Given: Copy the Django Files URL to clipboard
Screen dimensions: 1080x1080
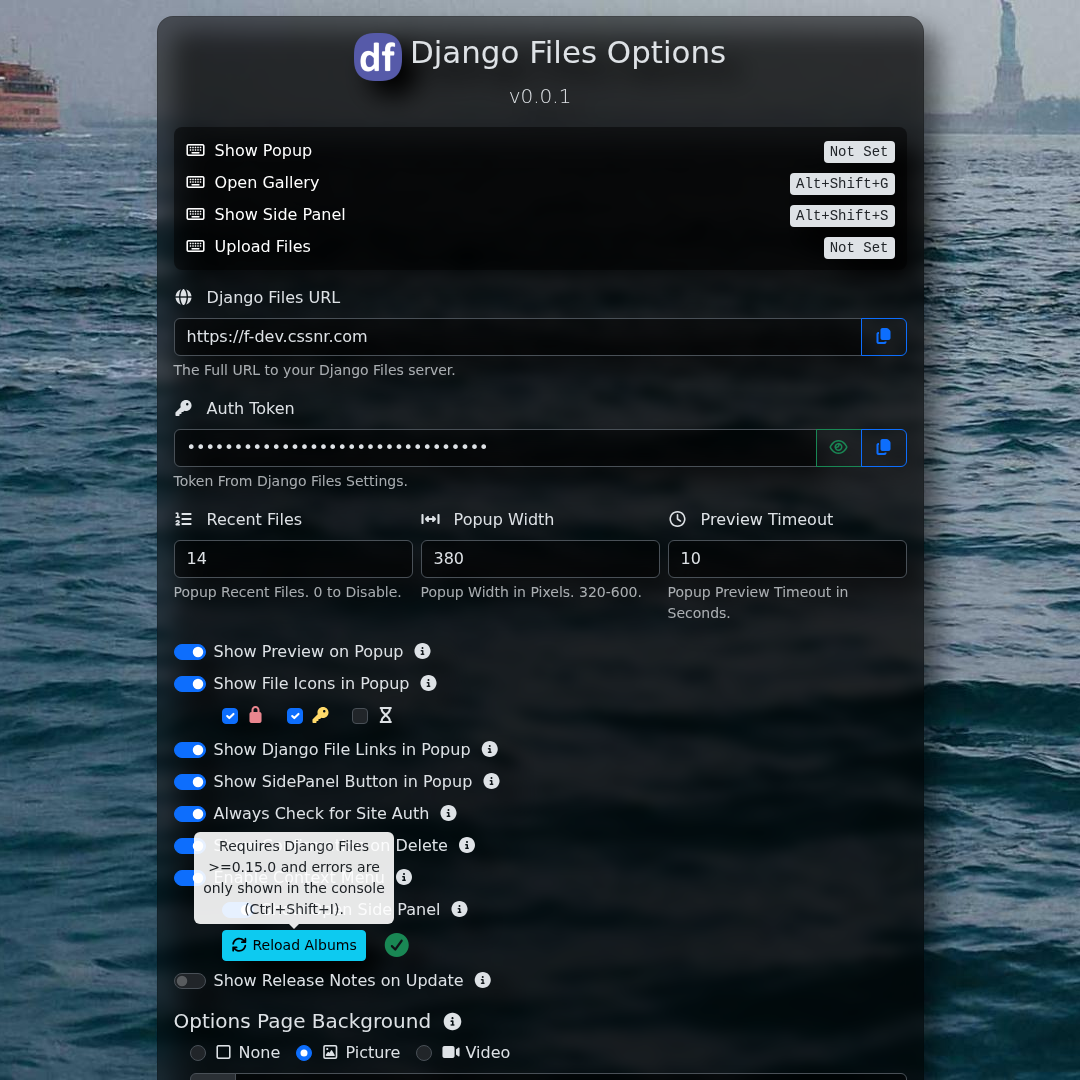Looking at the screenshot, I should [x=883, y=337].
